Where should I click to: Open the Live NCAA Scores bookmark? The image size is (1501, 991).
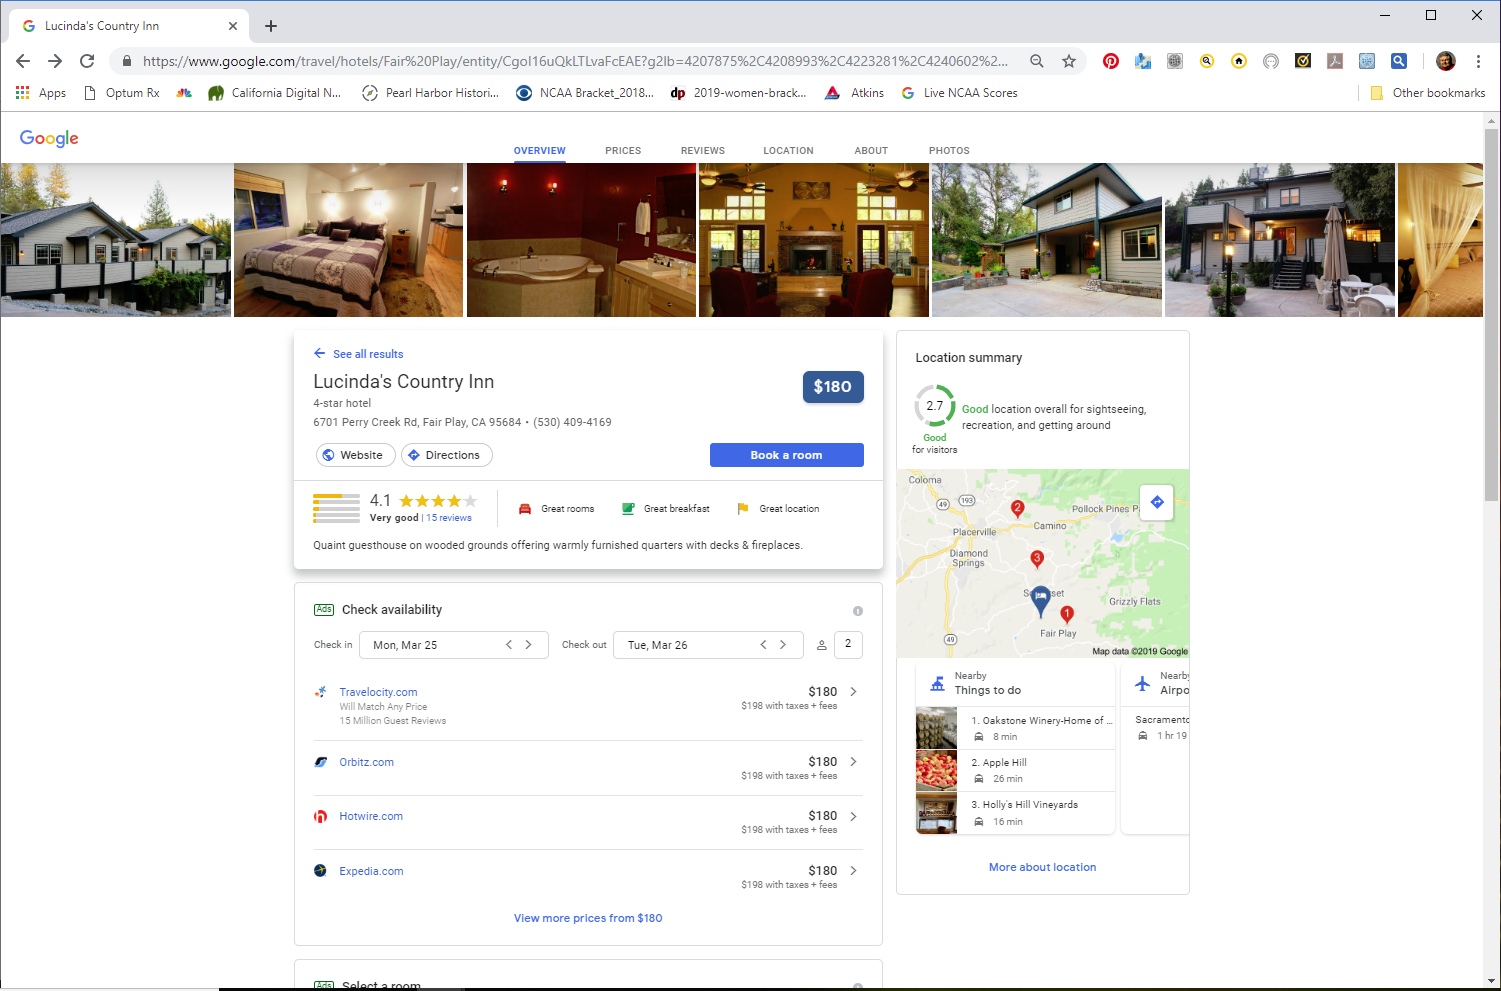coord(960,93)
